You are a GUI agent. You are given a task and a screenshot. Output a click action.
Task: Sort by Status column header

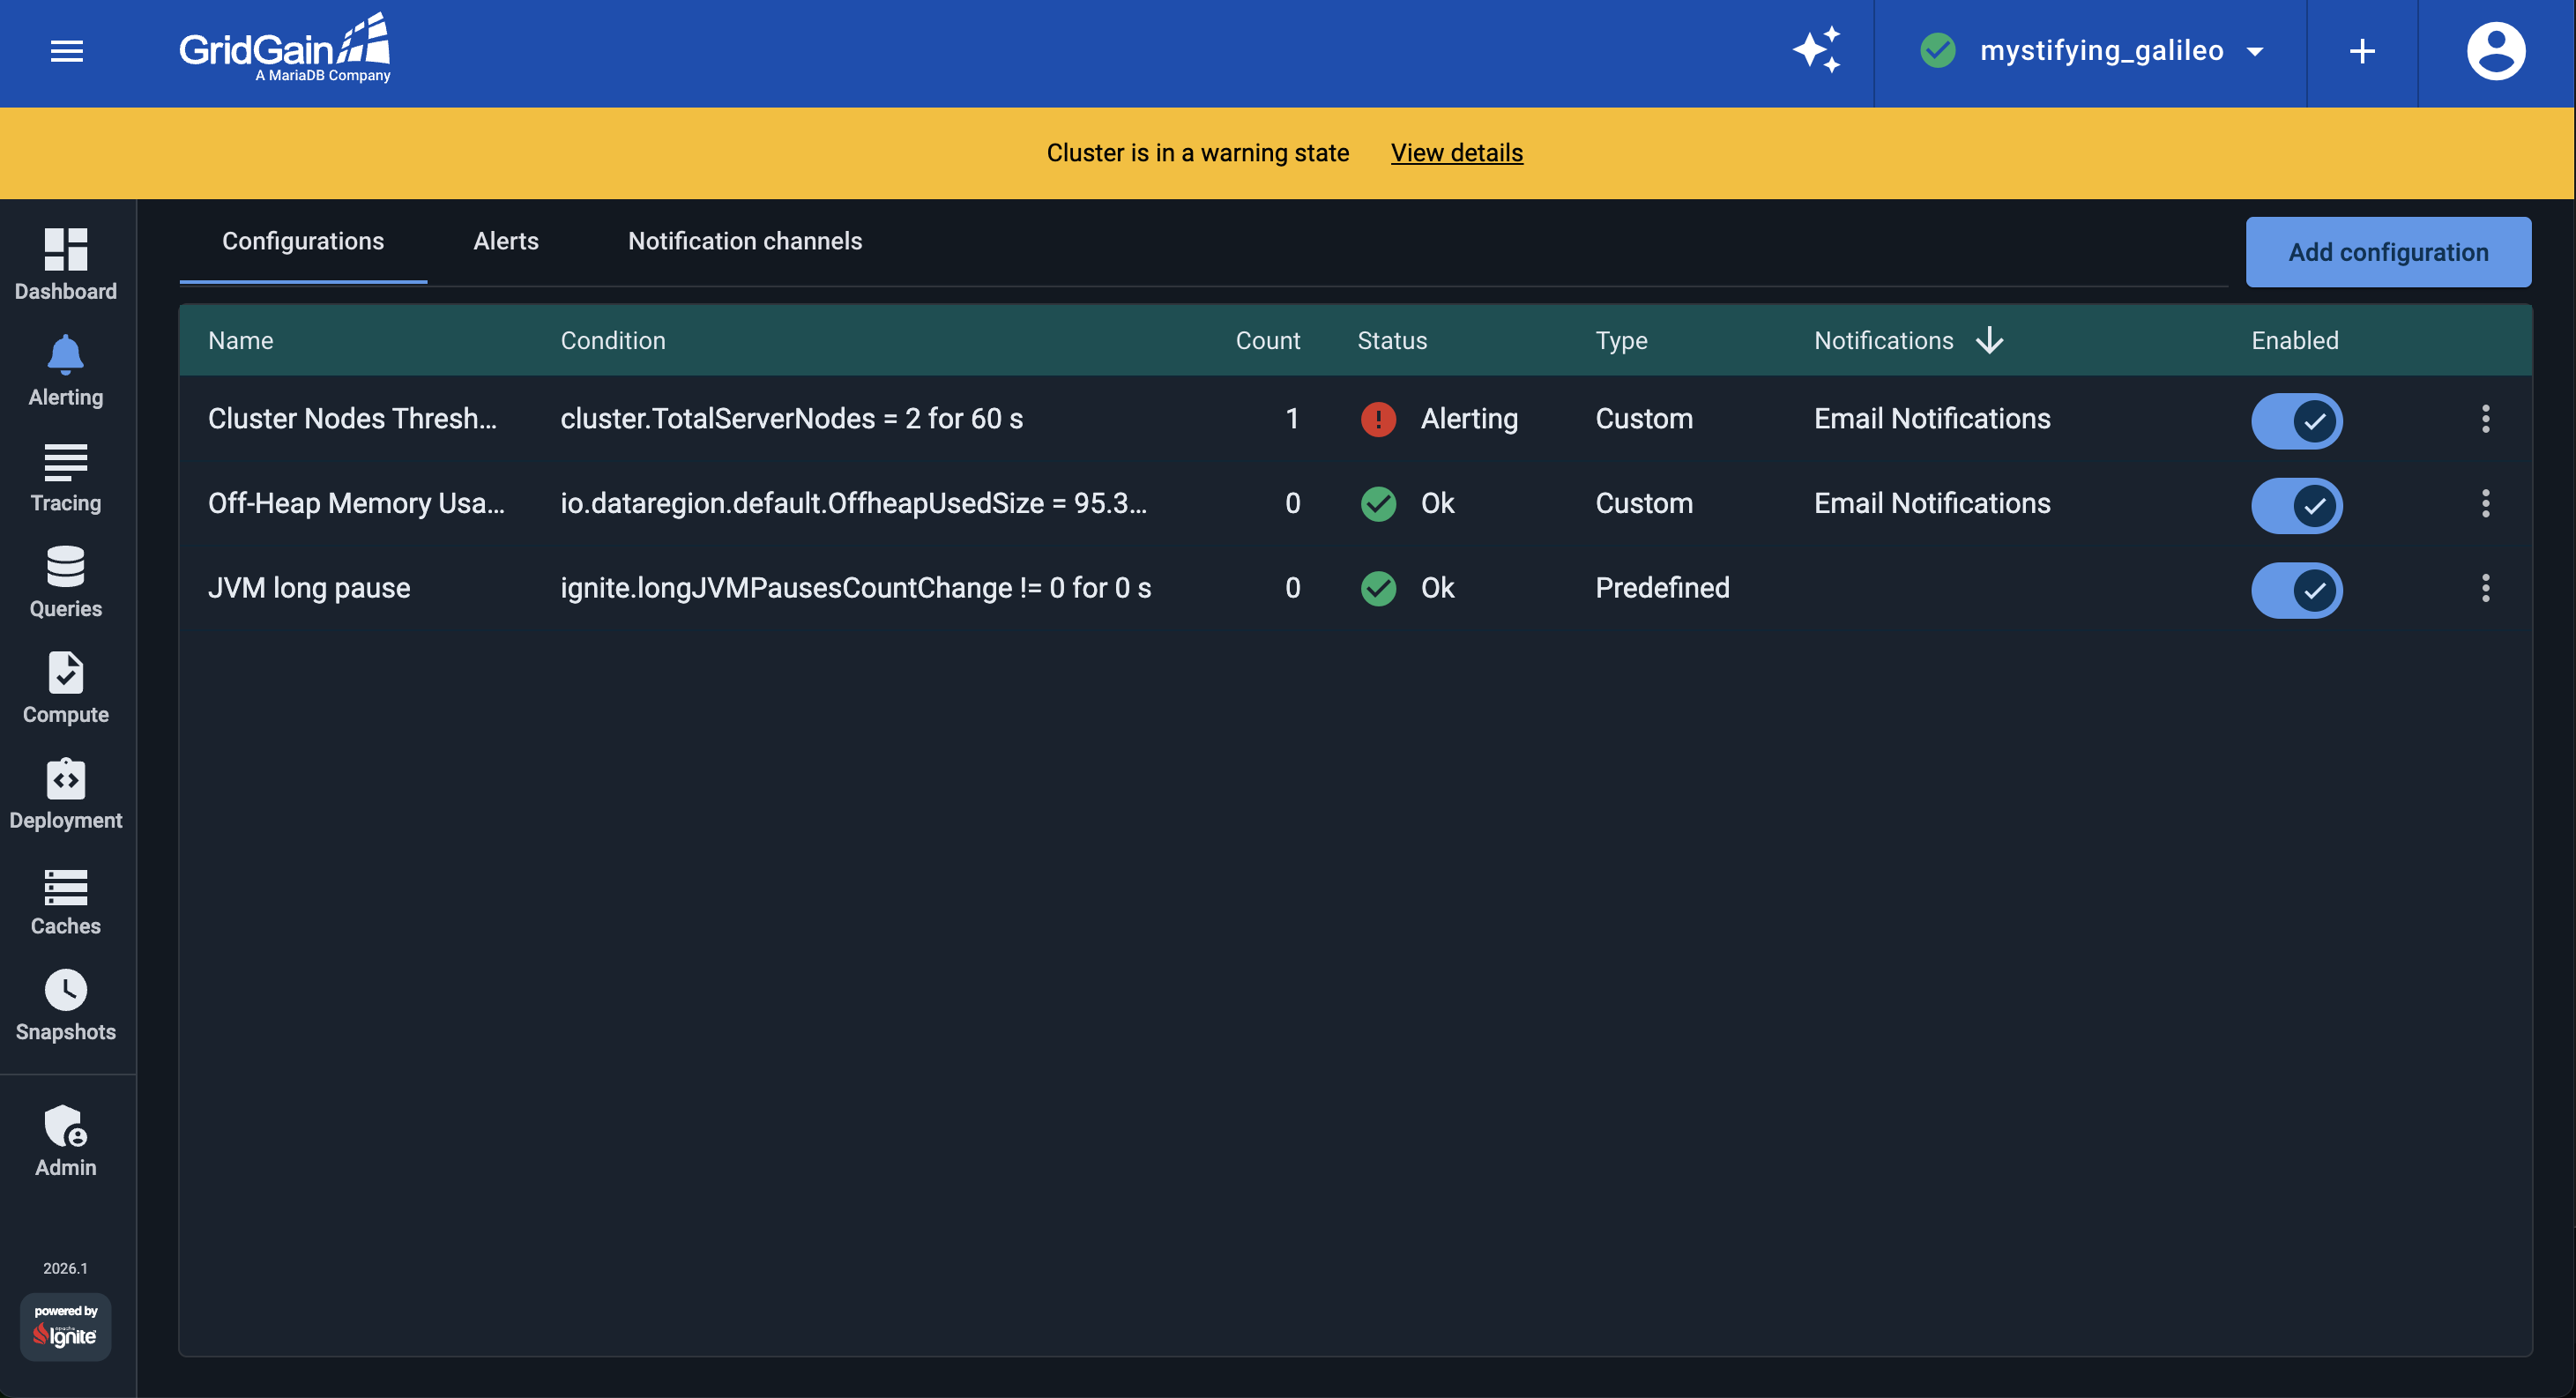(x=1392, y=340)
